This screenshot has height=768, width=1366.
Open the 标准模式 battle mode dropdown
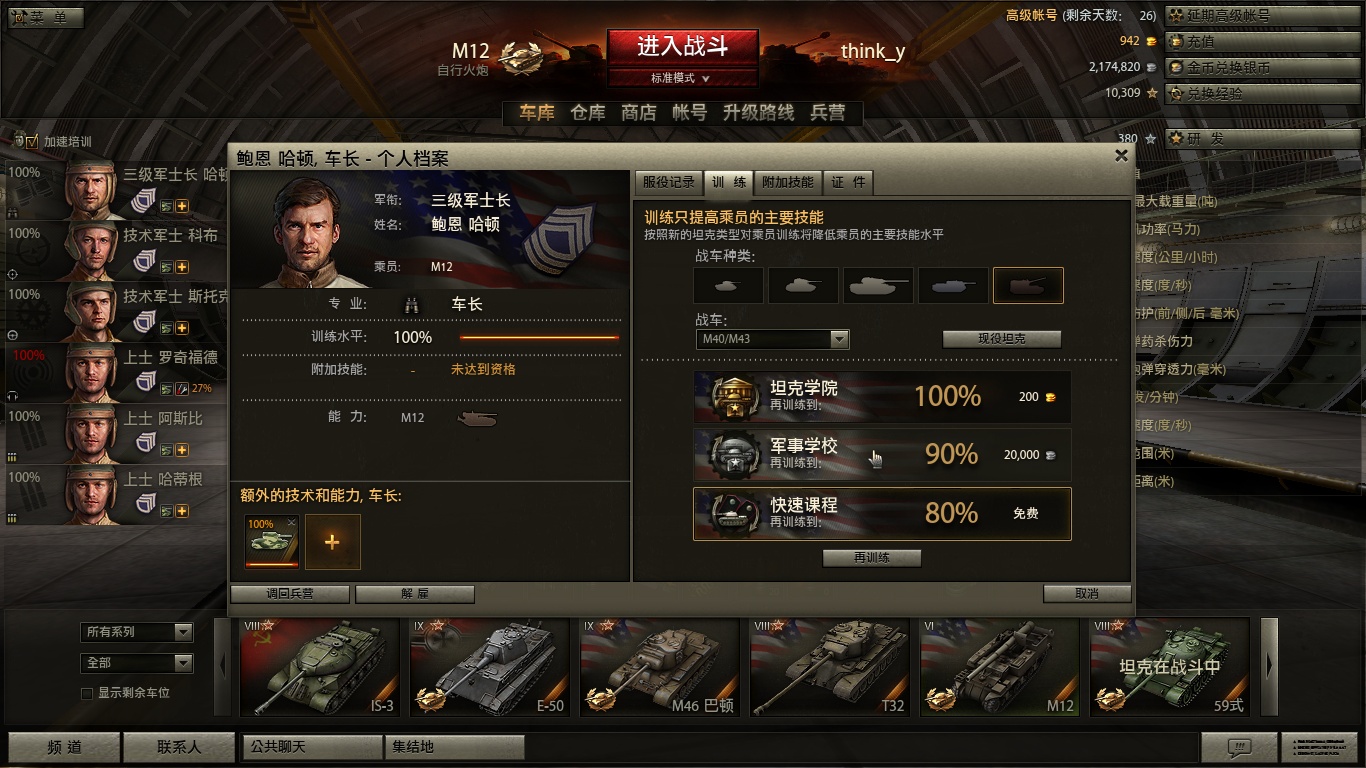pyautogui.click(x=681, y=78)
